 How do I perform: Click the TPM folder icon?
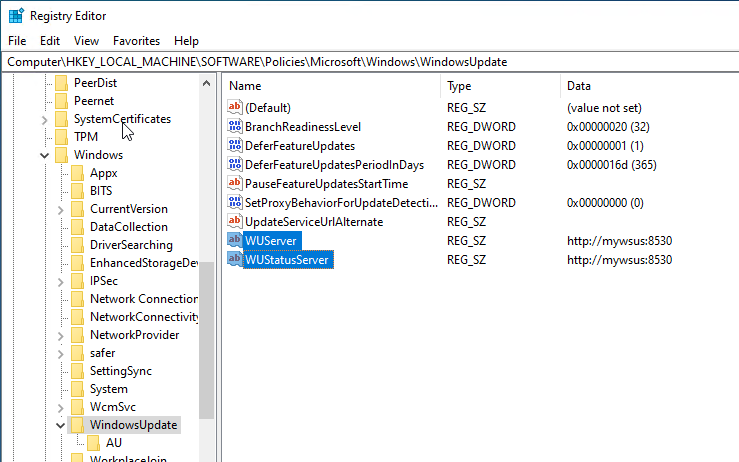[x=61, y=137]
